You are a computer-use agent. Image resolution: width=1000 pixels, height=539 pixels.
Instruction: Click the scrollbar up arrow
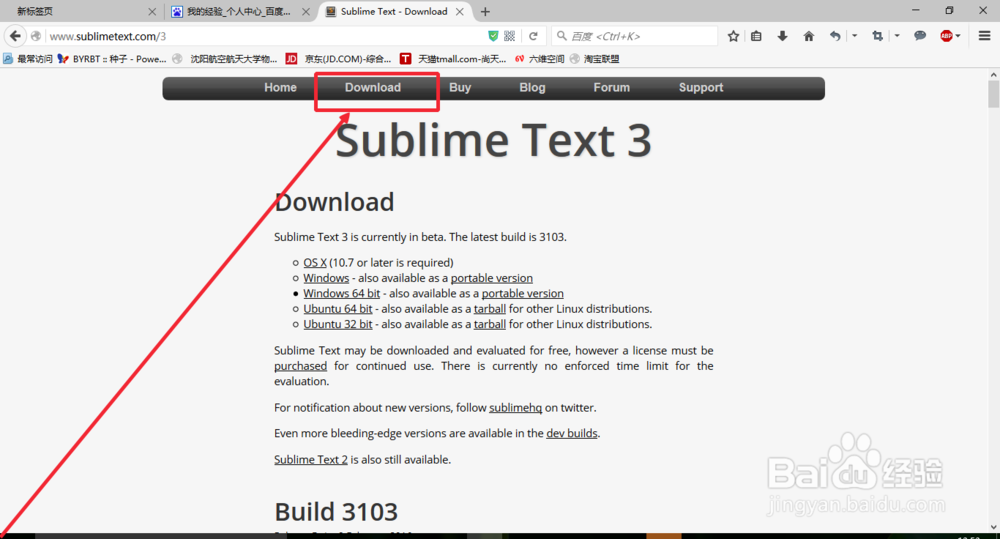point(993,75)
